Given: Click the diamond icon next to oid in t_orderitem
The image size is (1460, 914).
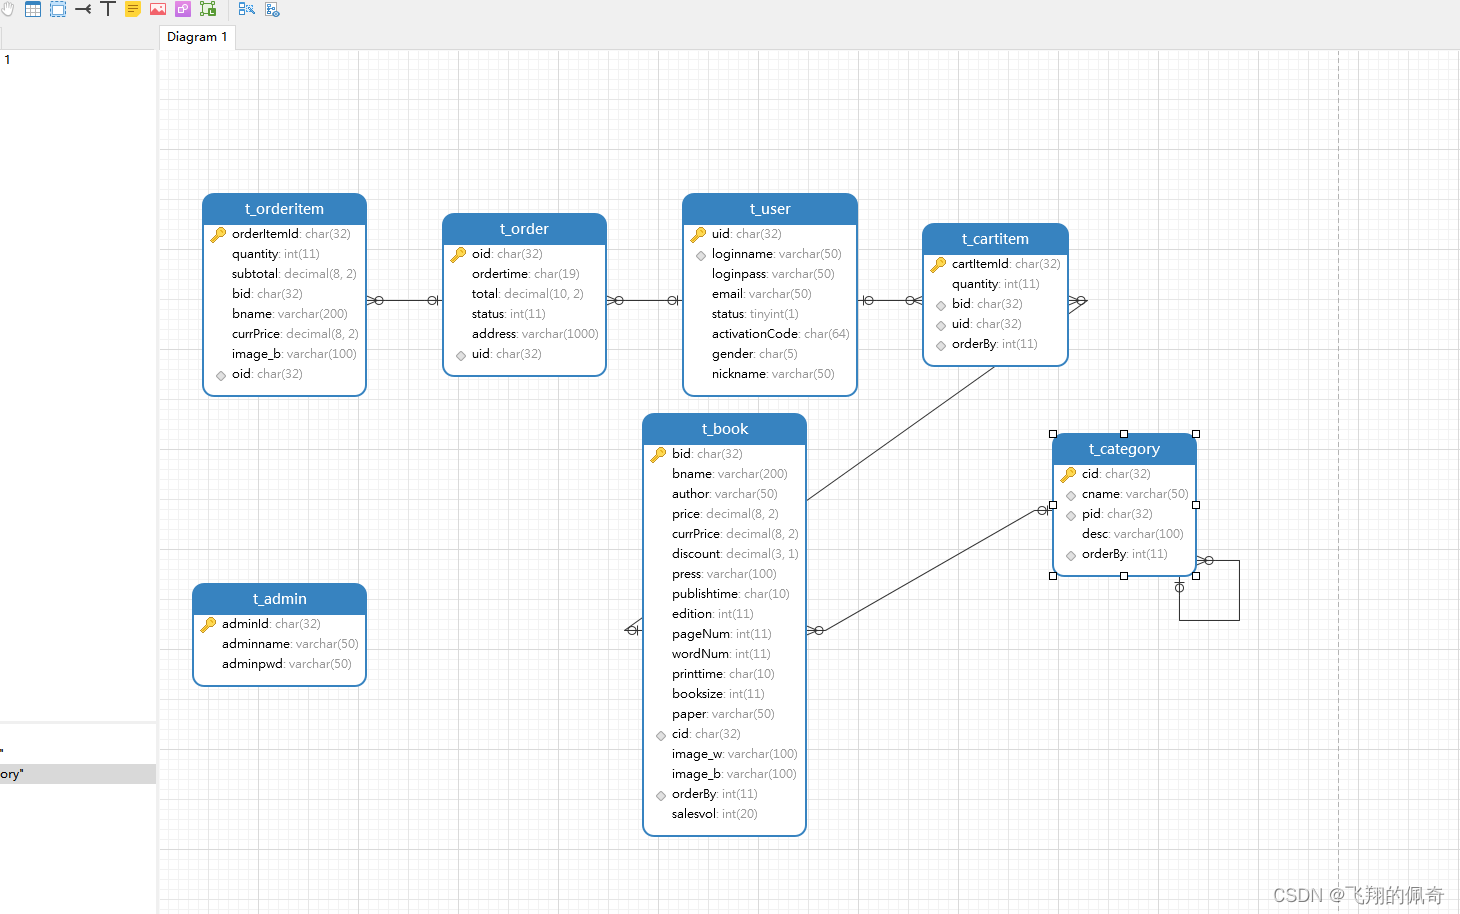Looking at the screenshot, I should (x=221, y=376).
